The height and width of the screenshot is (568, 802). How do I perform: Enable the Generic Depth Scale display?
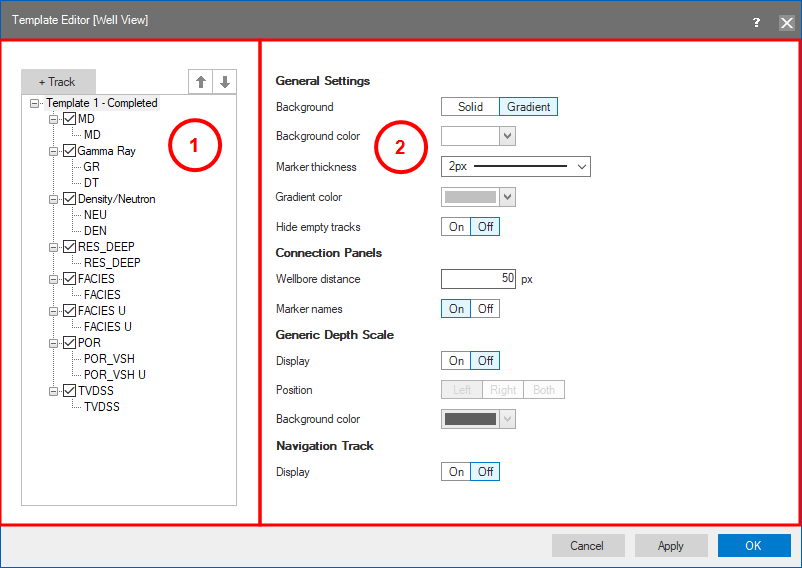pyautogui.click(x=456, y=361)
